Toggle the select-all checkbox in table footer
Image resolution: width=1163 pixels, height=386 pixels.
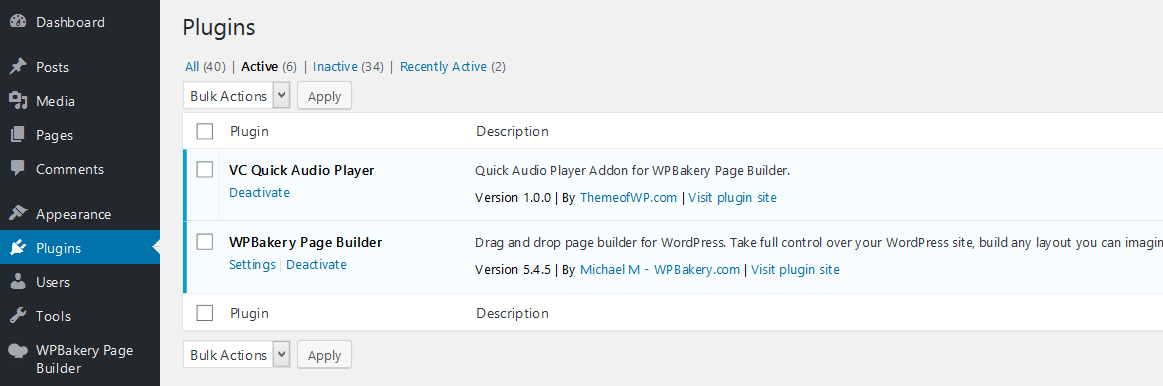tap(205, 313)
